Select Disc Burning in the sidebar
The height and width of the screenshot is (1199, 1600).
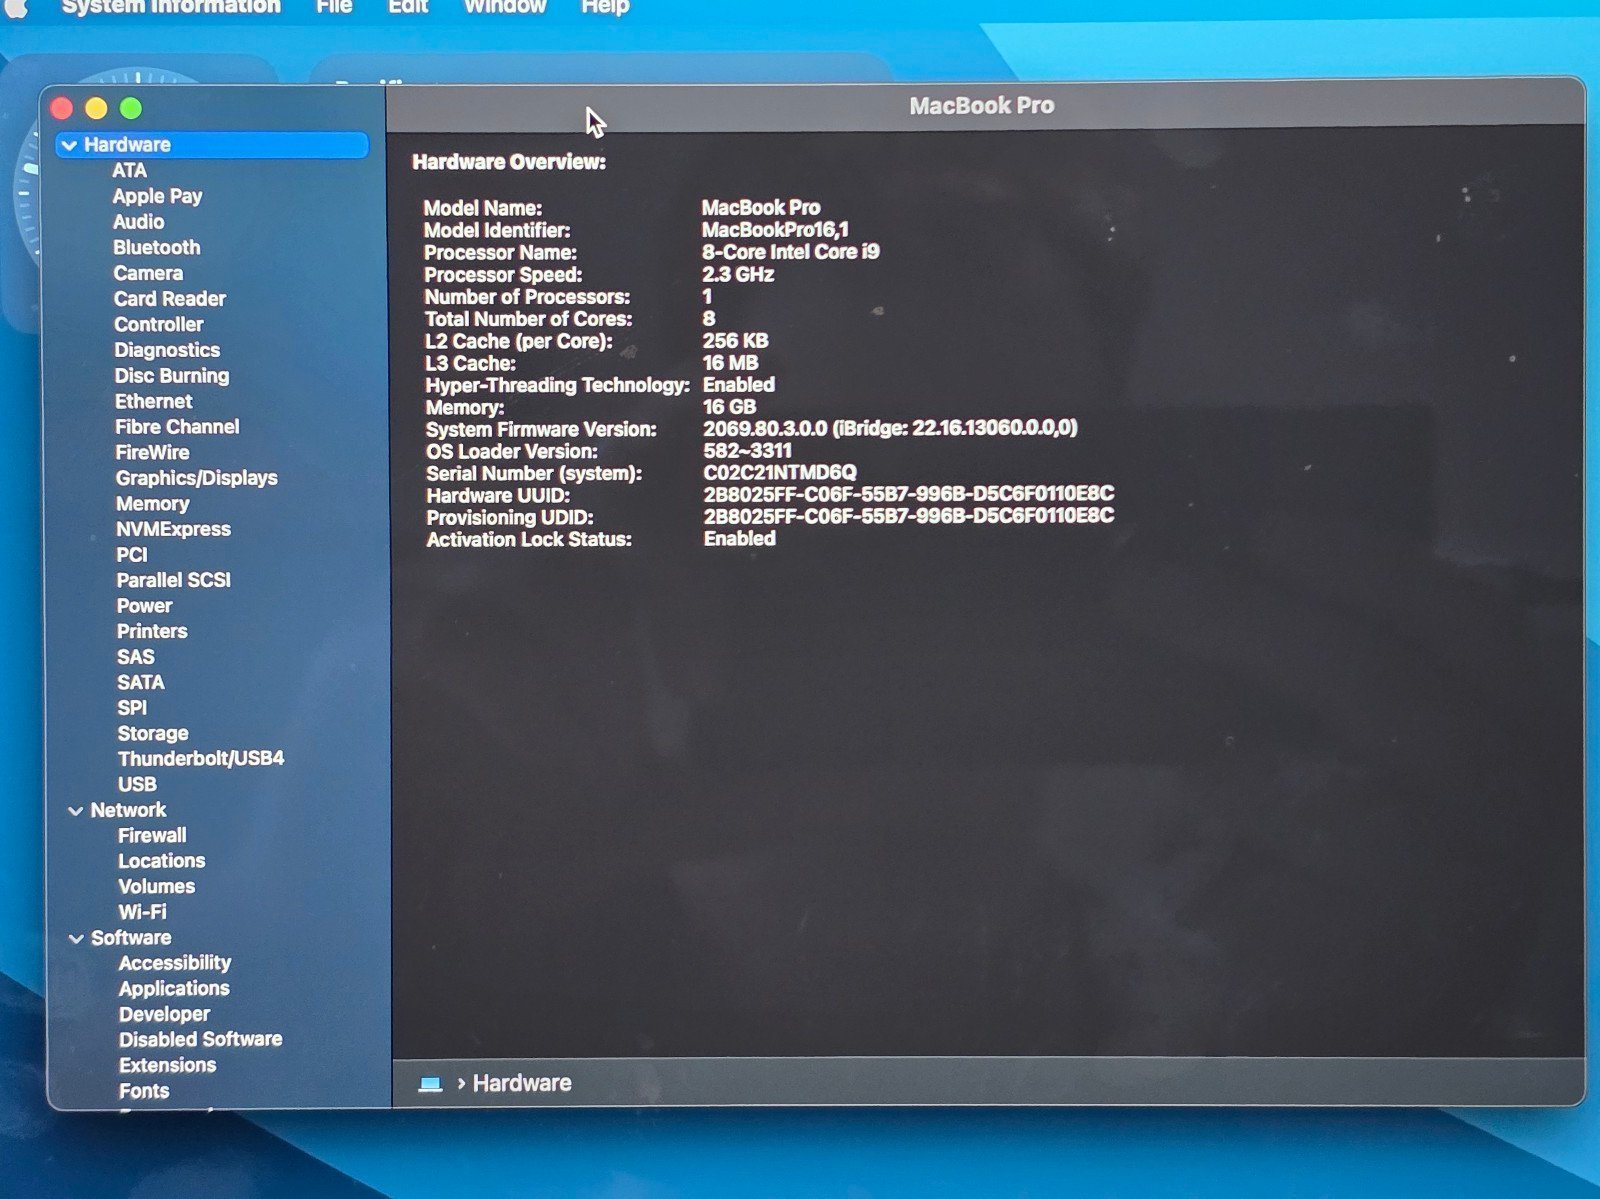pyautogui.click(x=172, y=377)
